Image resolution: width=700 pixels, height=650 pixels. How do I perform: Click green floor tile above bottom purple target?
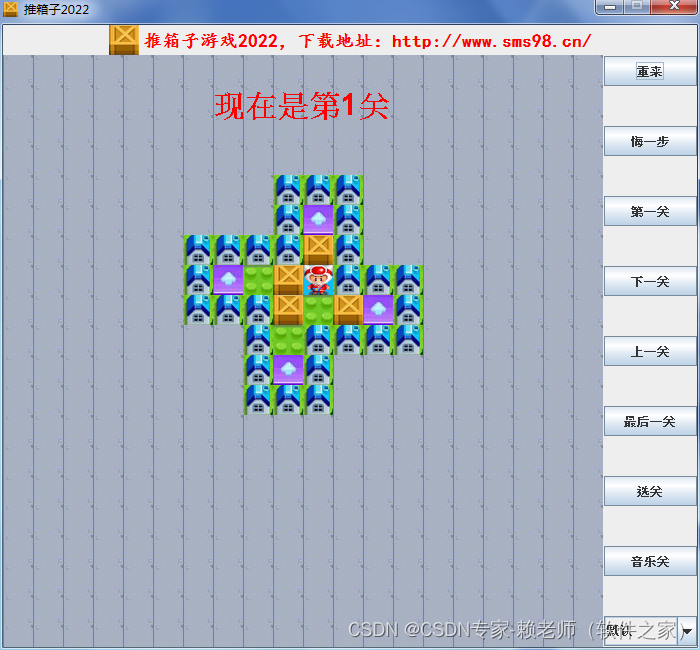point(288,340)
